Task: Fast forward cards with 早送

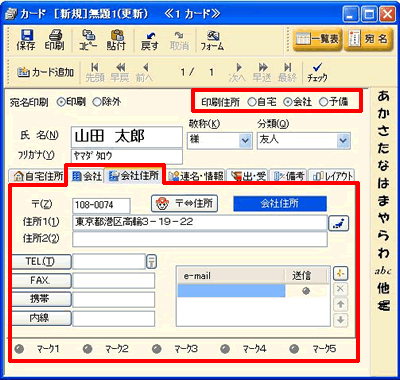Action: point(262,72)
